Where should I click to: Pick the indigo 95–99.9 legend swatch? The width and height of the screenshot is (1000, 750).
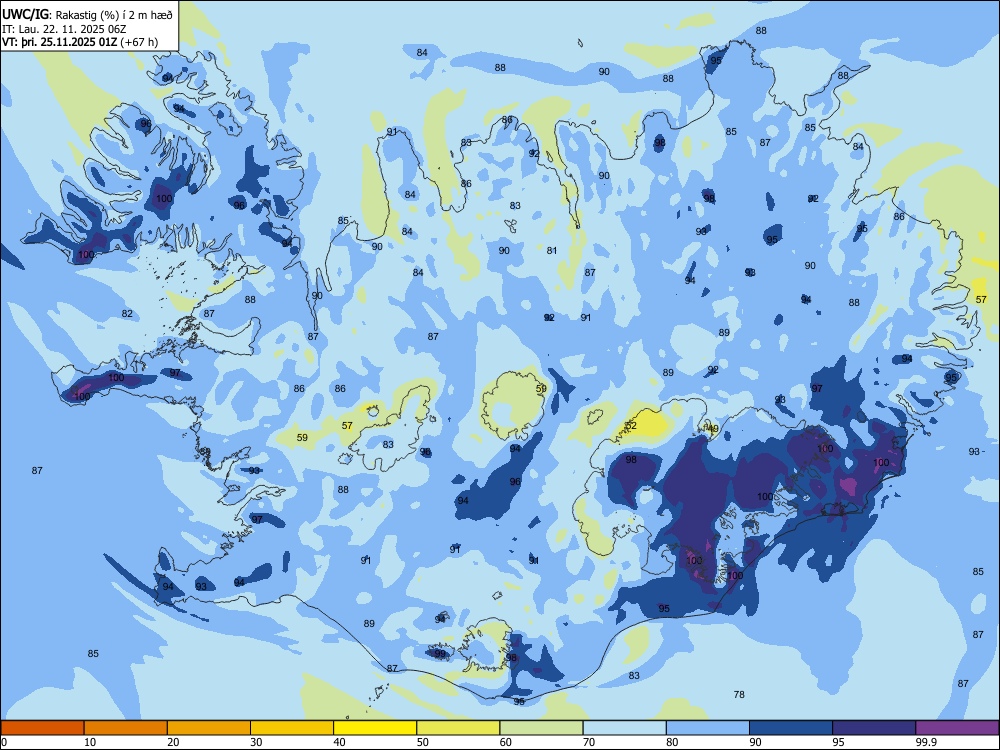(x=874, y=728)
